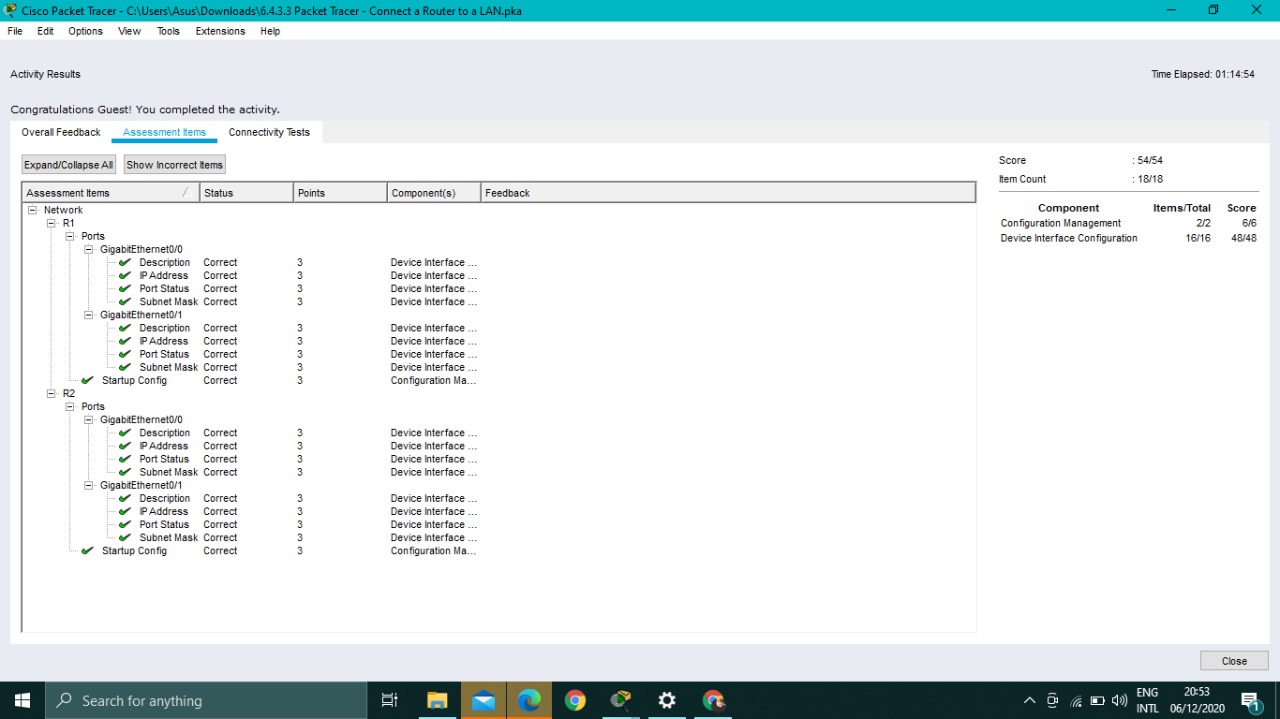The image size is (1280, 719).
Task: Click the Packet Tracer title bar logo
Action: tap(11, 10)
